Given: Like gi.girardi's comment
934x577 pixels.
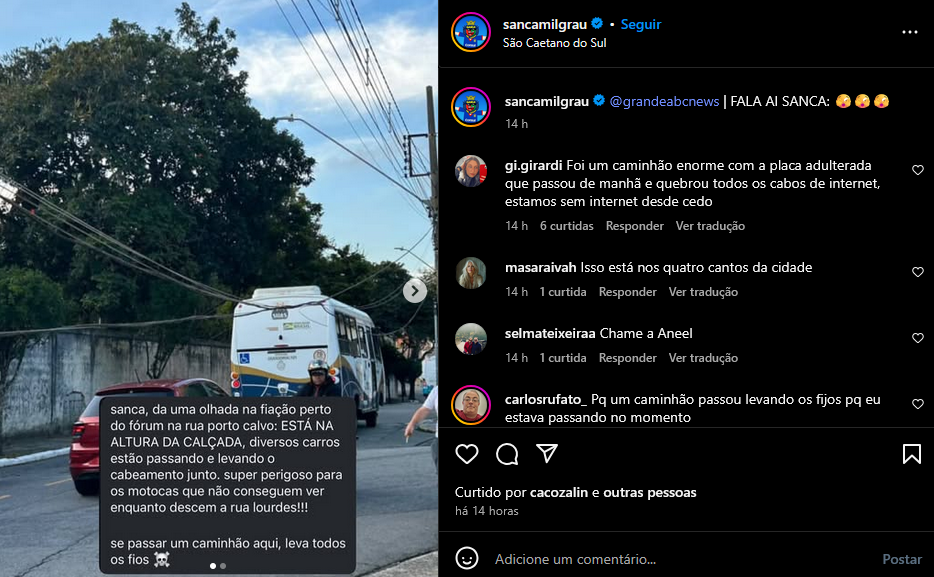Looking at the screenshot, I should (917, 170).
